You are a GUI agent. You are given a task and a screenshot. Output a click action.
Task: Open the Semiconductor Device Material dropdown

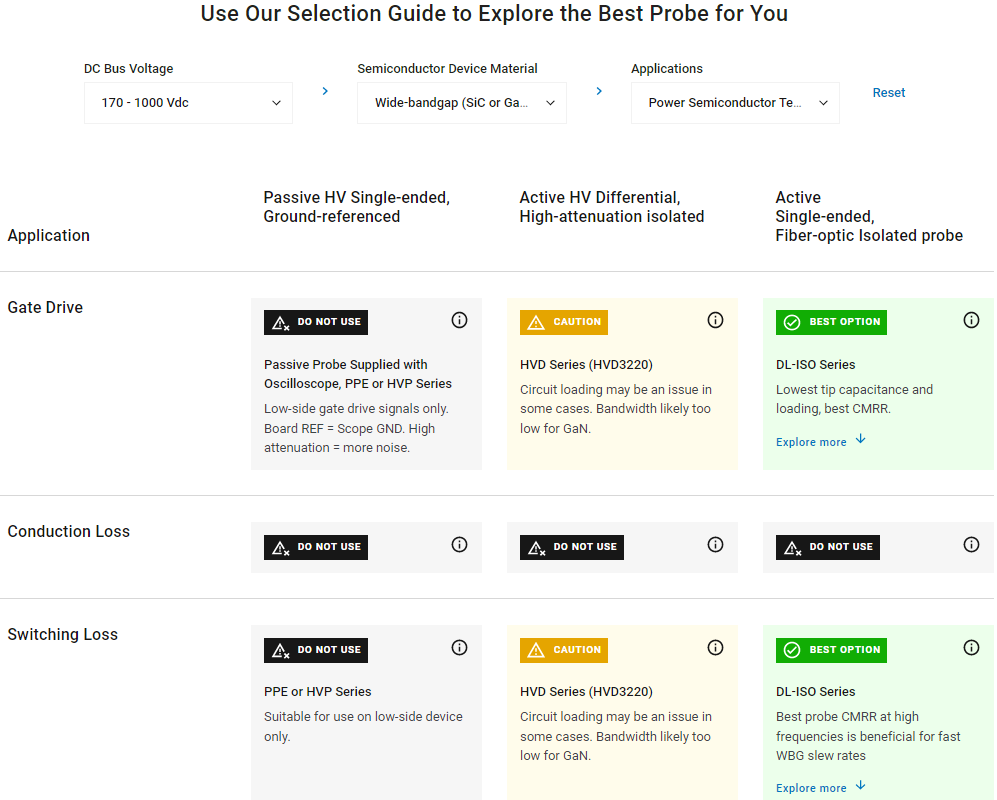pyautogui.click(x=462, y=103)
